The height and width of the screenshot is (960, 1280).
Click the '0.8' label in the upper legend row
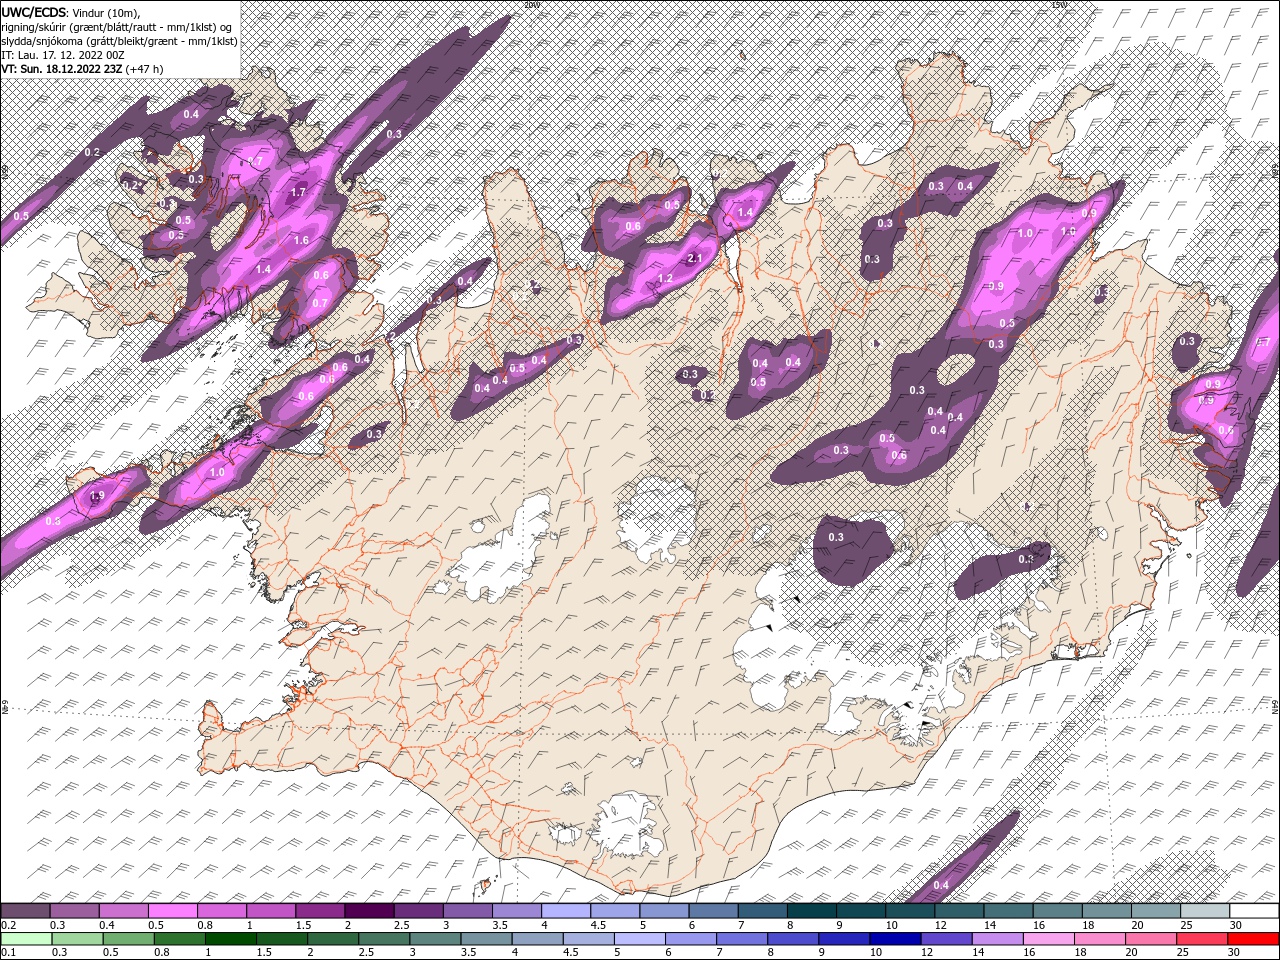pos(205,925)
